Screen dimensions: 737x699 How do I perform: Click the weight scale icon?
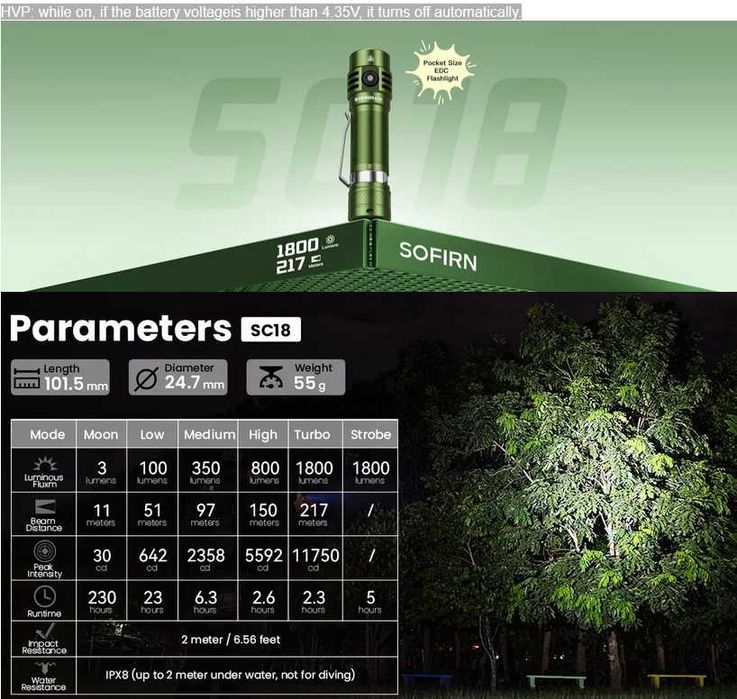[271, 377]
